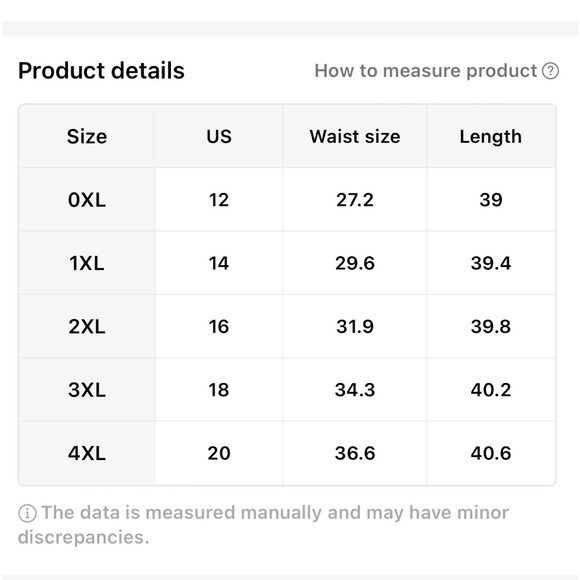Image resolution: width=580 pixels, height=580 pixels.
Task: Click the info icon beside disclaimer text
Action: (27, 513)
